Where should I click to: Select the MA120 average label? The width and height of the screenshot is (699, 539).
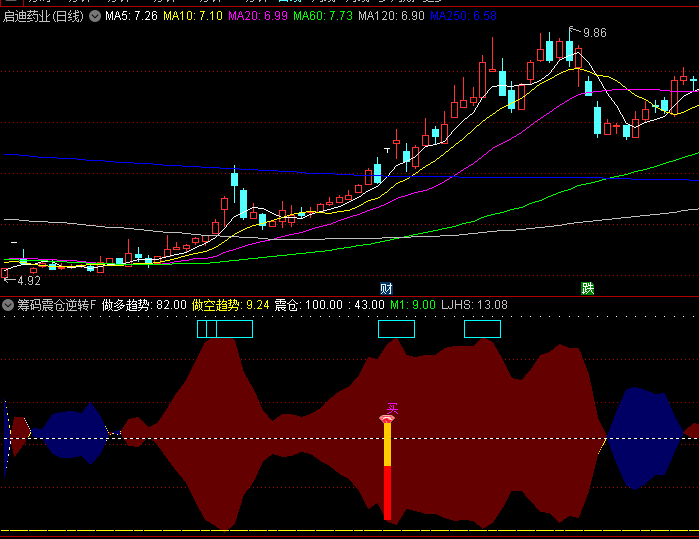point(390,17)
